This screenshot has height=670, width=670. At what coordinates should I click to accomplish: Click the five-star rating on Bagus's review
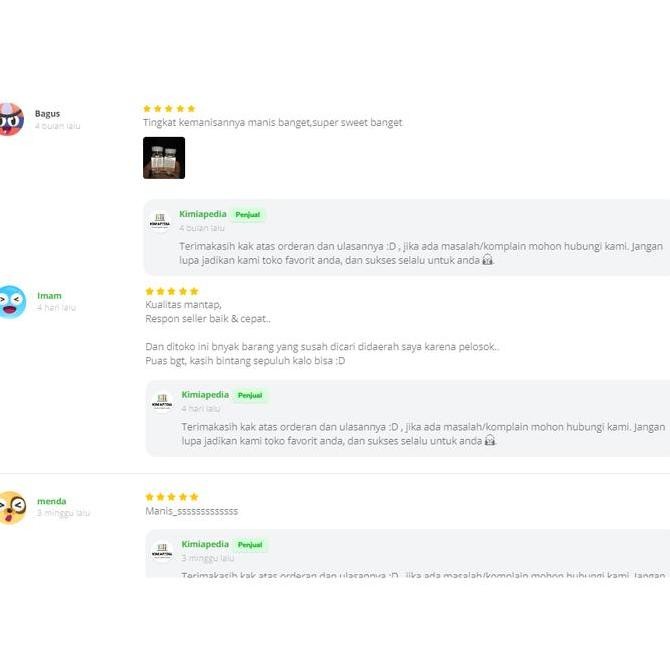[x=169, y=108]
